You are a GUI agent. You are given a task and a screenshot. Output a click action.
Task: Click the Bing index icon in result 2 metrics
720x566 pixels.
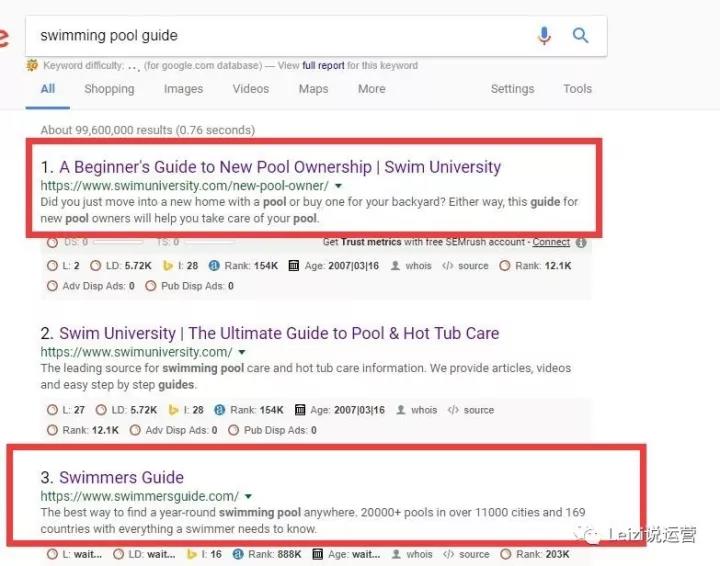coord(173,410)
